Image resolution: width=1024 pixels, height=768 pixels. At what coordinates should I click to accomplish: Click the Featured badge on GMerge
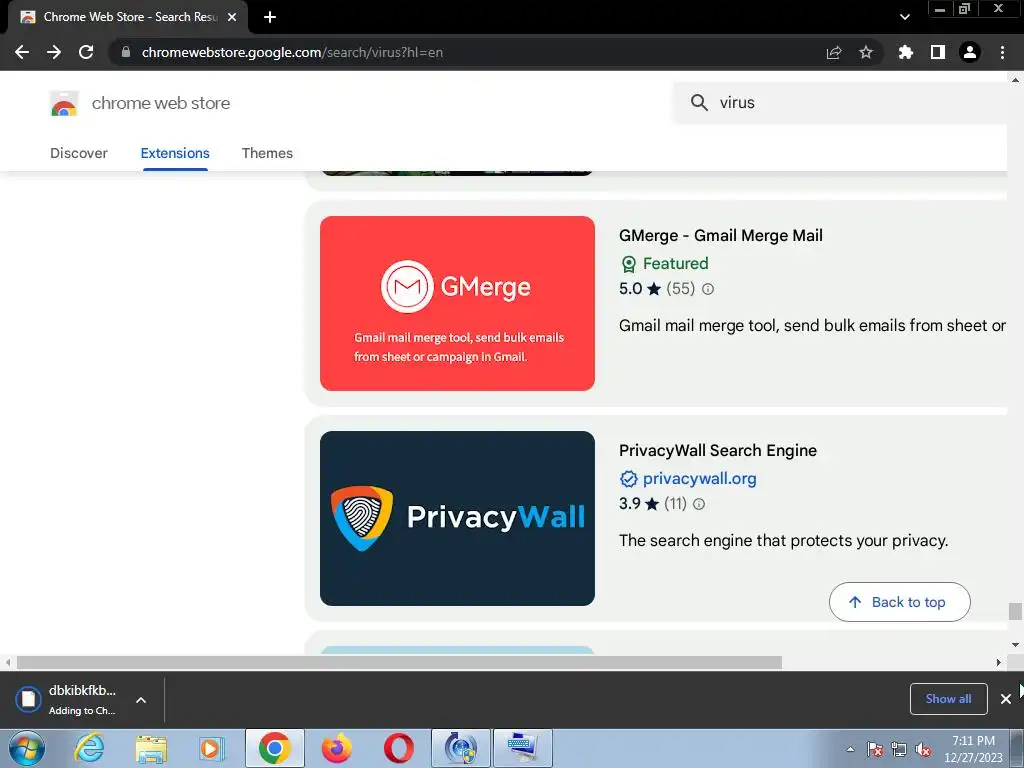point(664,263)
